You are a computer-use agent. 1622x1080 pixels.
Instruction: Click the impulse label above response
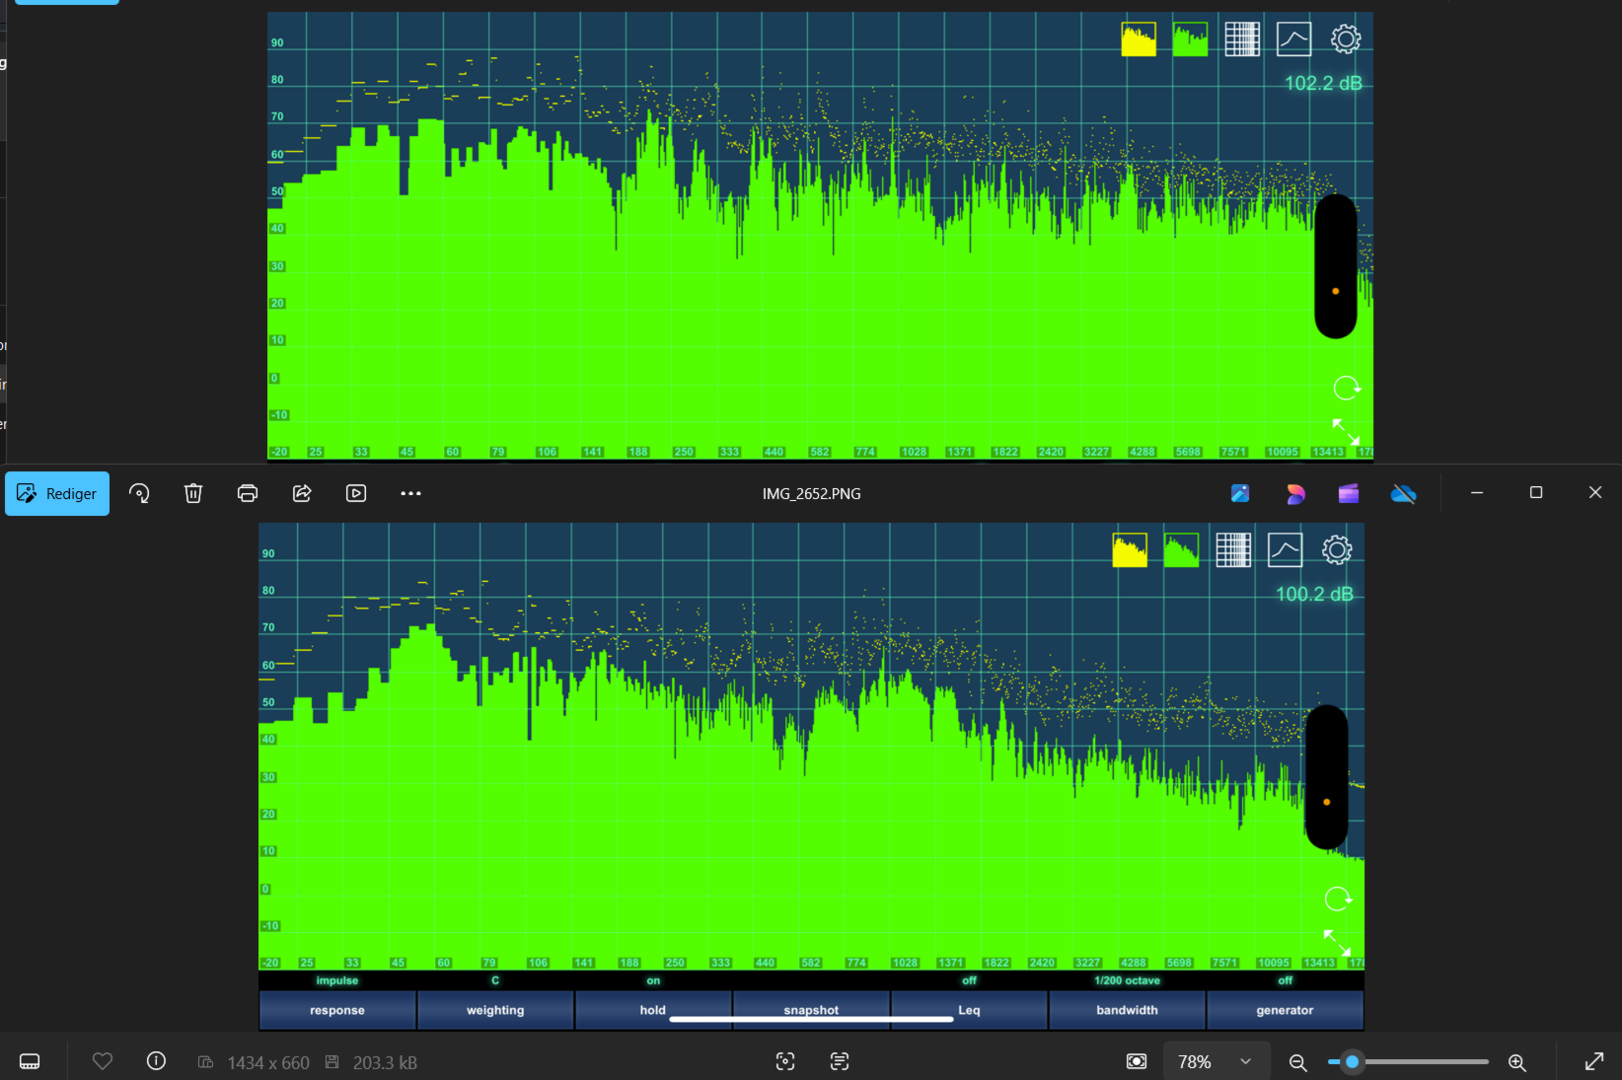click(x=337, y=981)
